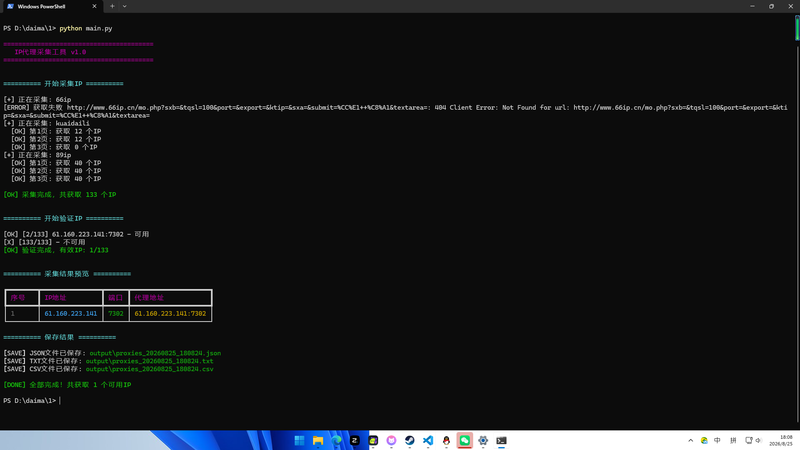Click the '端口' table header
This screenshot has width=800, height=450.
click(116, 298)
